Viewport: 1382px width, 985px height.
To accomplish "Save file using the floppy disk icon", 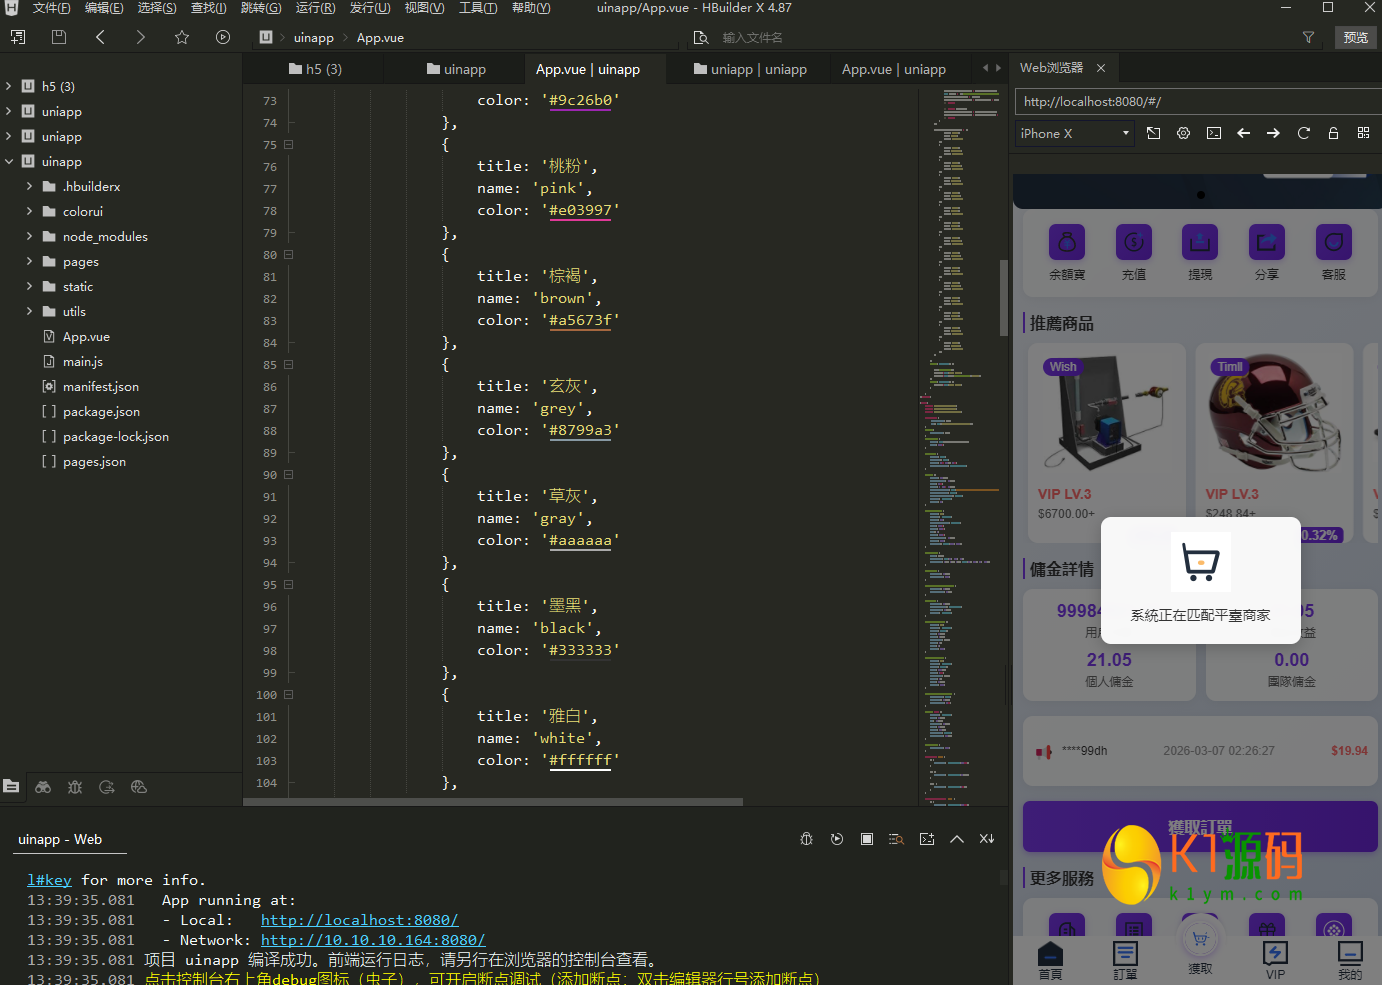I will click(x=59, y=37).
